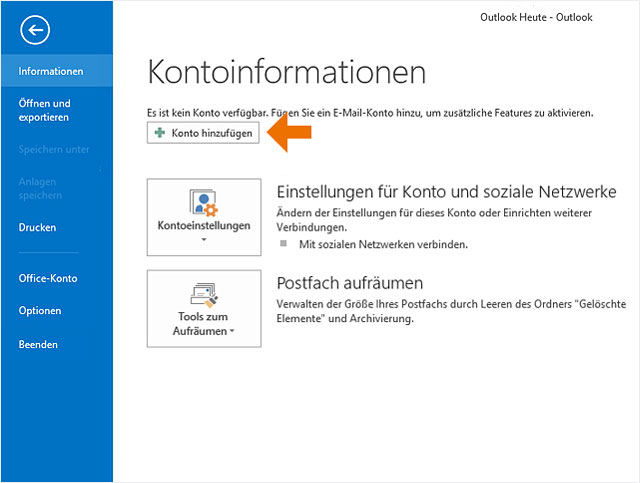Open the Informationen tab
This screenshot has width=640, height=483.
tap(57, 71)
